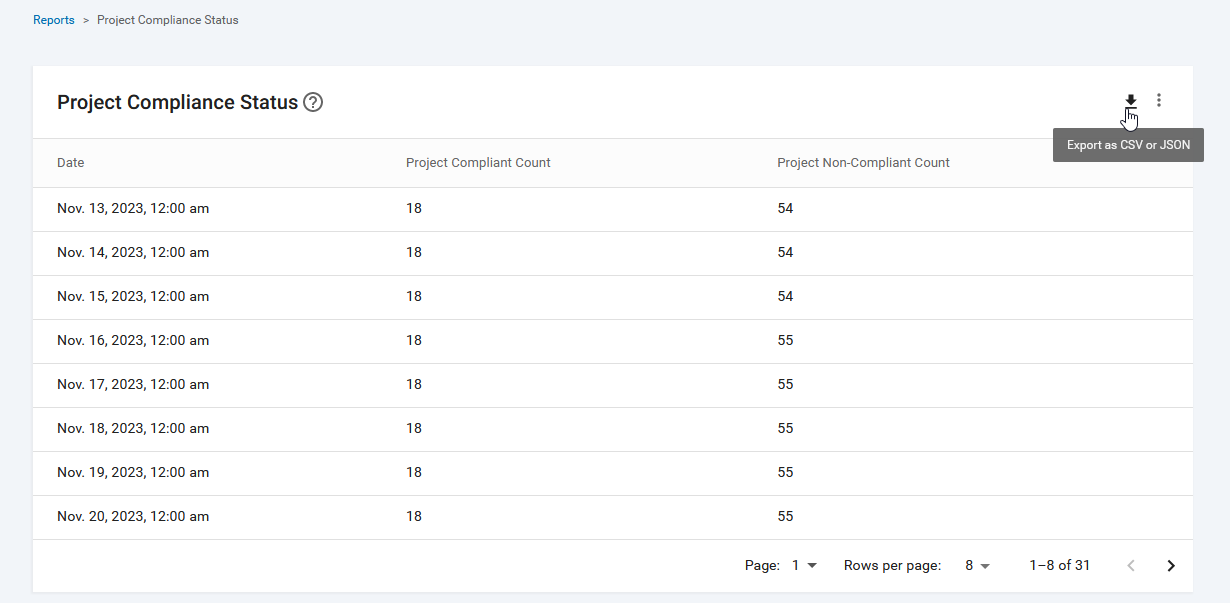Viewport: 1230px width, 603px height.
Task: Select the Project Compliant Count column header
Action: click(x=478, y=162)
